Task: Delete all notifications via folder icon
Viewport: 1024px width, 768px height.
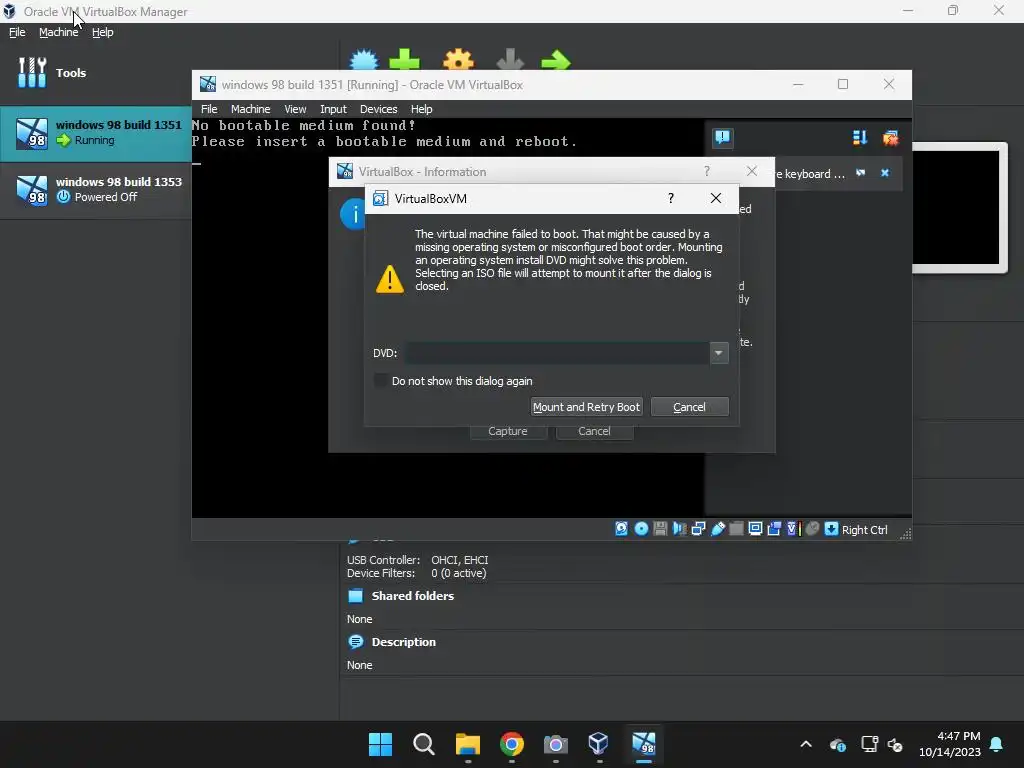Action: 890,138
